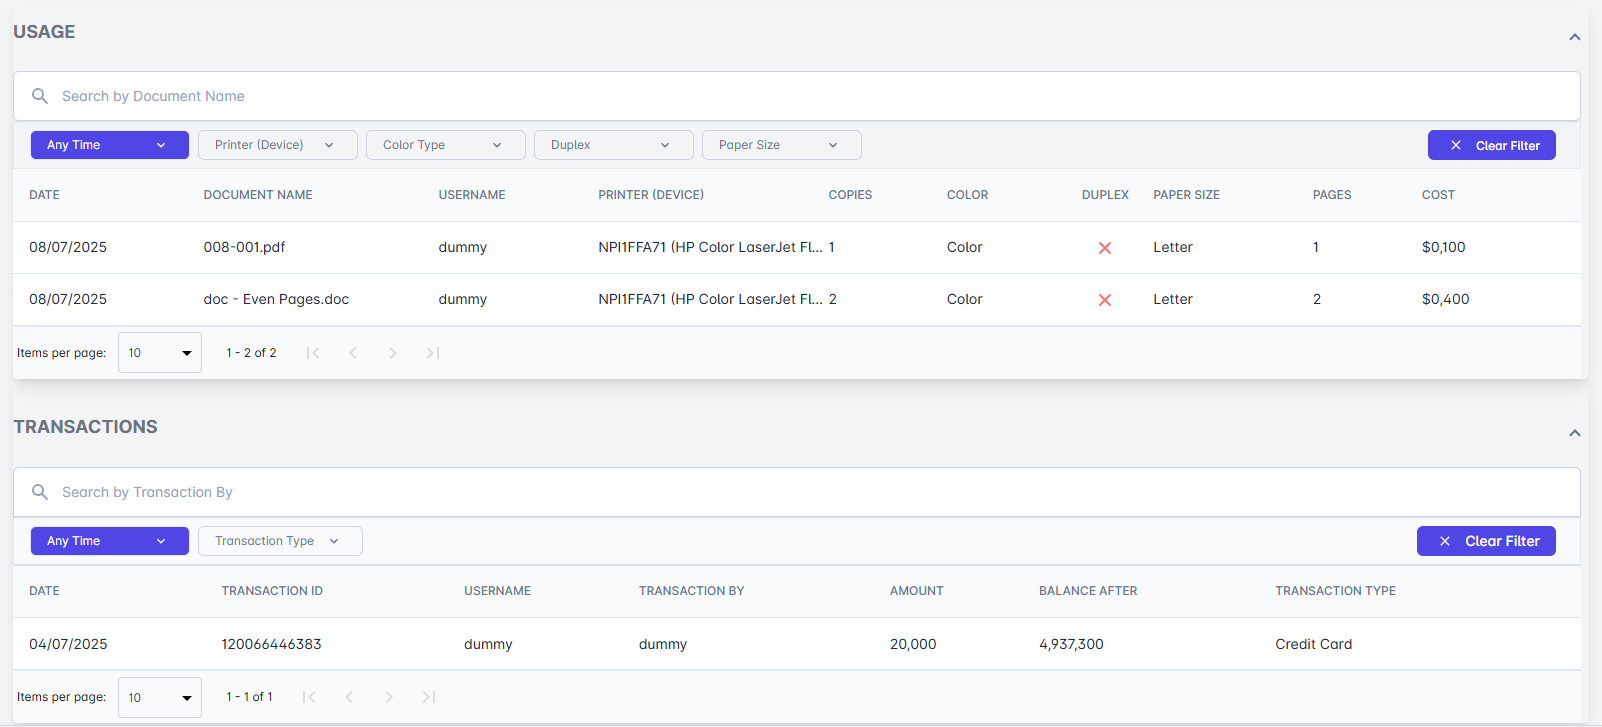
Task: Go to next page in Usage table
Action: point(393,353)
